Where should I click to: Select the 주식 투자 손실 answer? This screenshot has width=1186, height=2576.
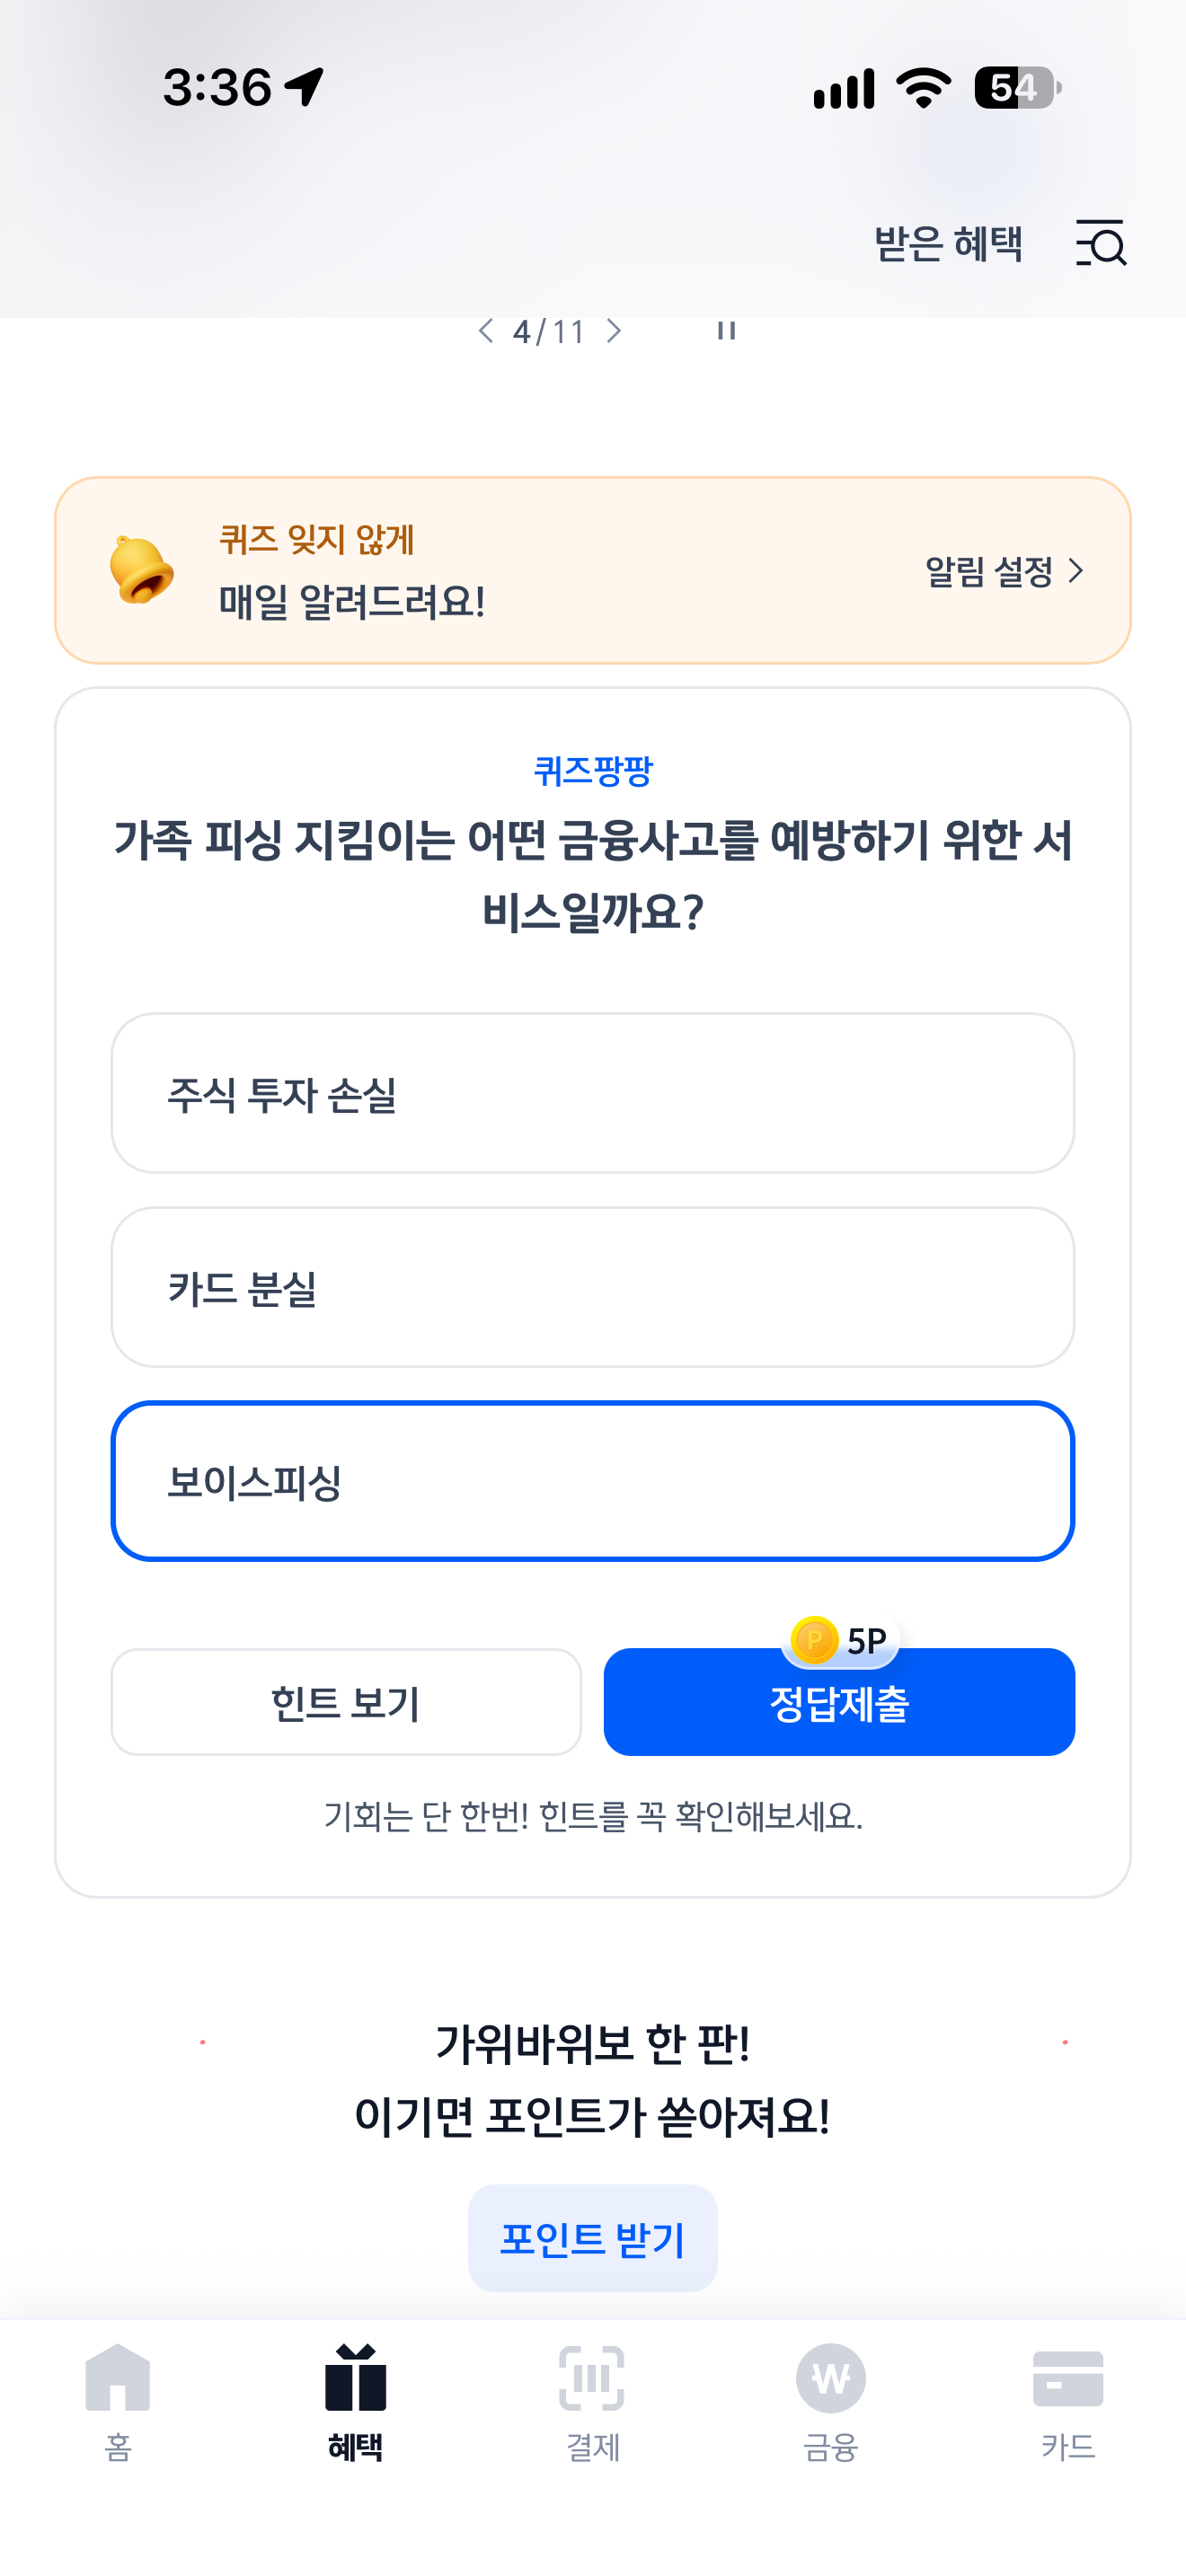(592, 1093)
